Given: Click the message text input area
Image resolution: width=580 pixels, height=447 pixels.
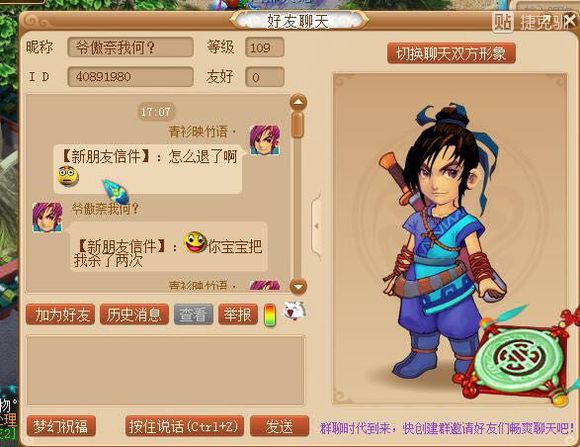Looking at the screenshot, I should tap(165, 371).
